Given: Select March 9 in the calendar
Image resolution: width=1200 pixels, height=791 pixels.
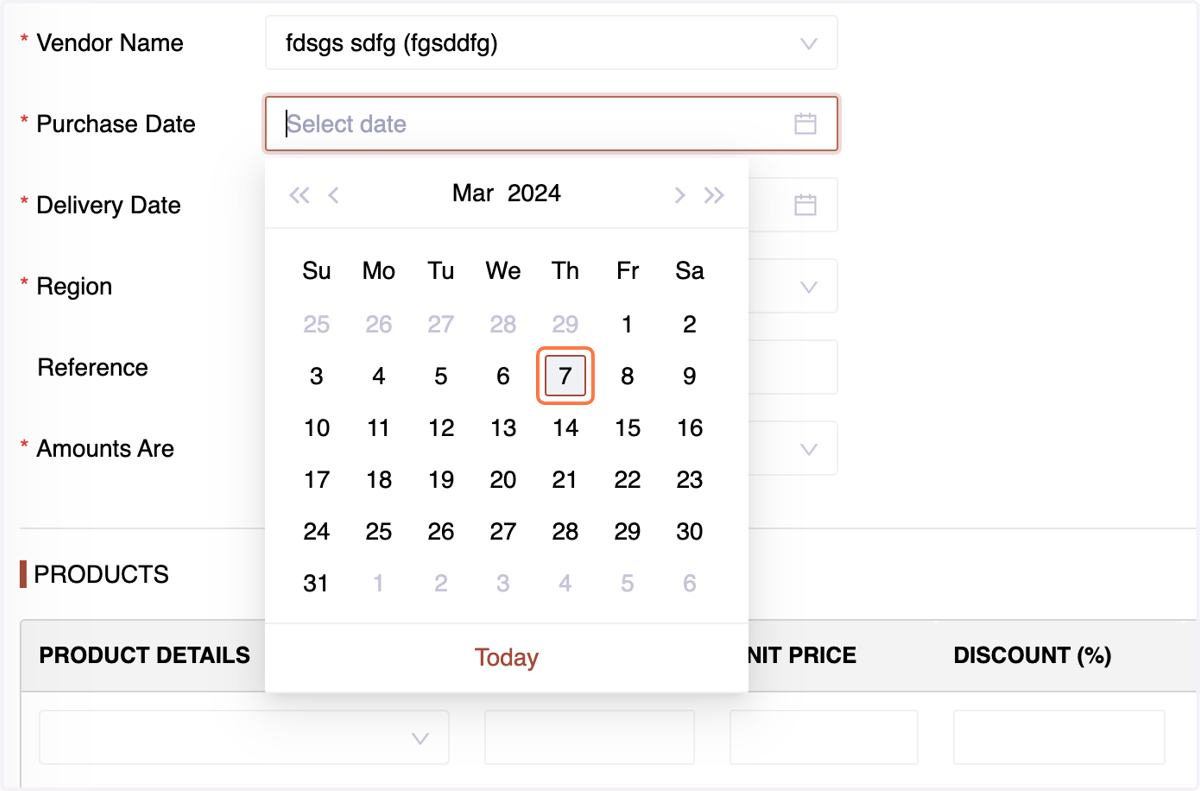Looking at the screenshot, I should (x=689, y=376).
